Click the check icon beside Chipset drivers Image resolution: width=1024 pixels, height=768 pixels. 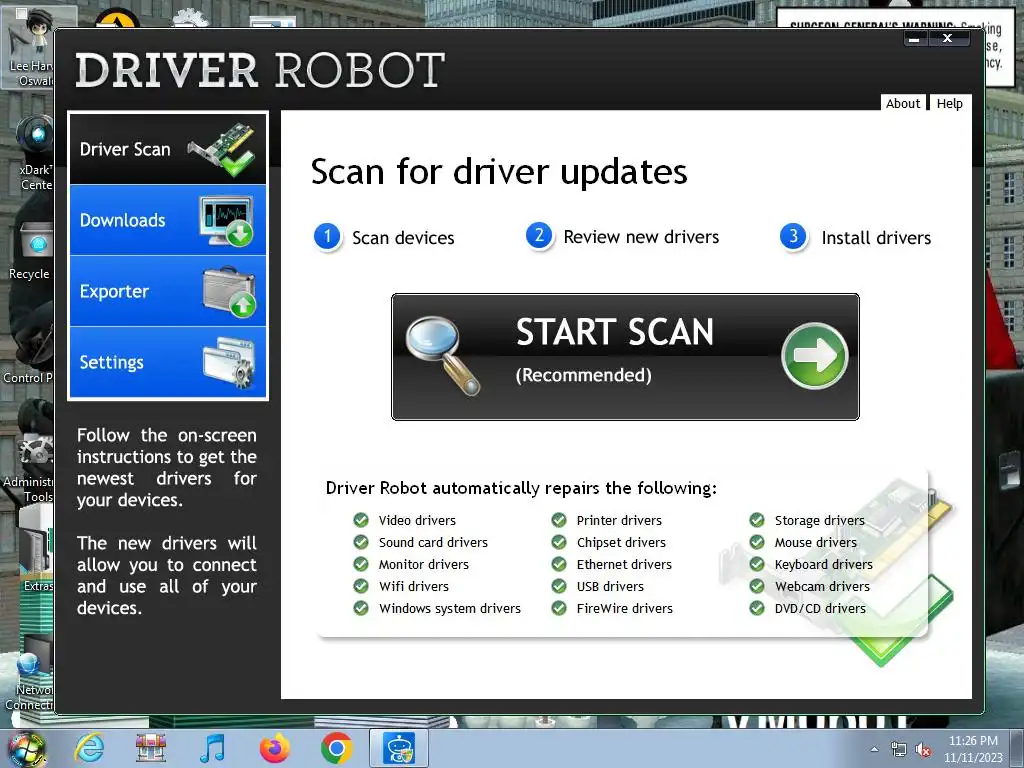[x=559, y=542]
